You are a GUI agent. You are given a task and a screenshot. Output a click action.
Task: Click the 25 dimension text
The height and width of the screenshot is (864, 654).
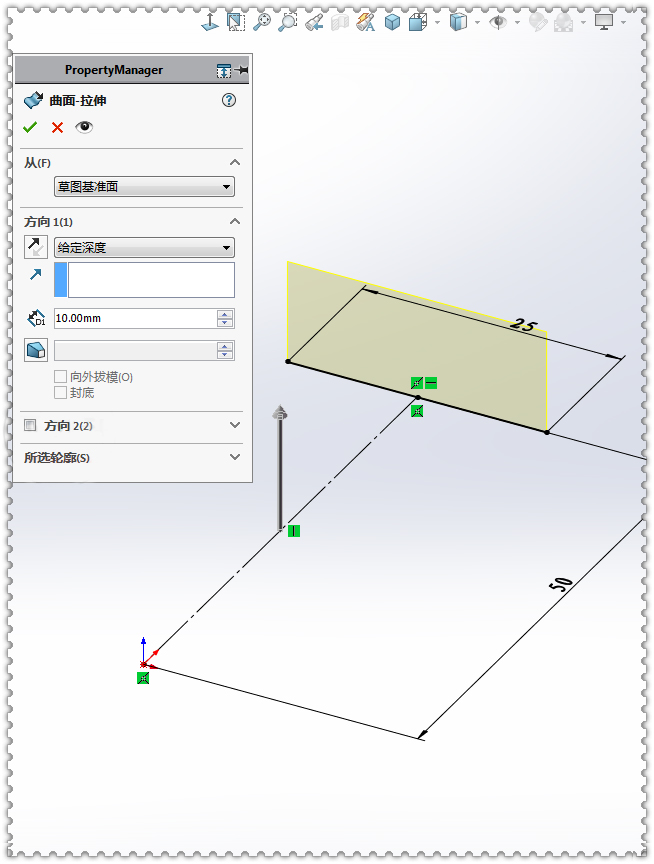coord(523,325)
